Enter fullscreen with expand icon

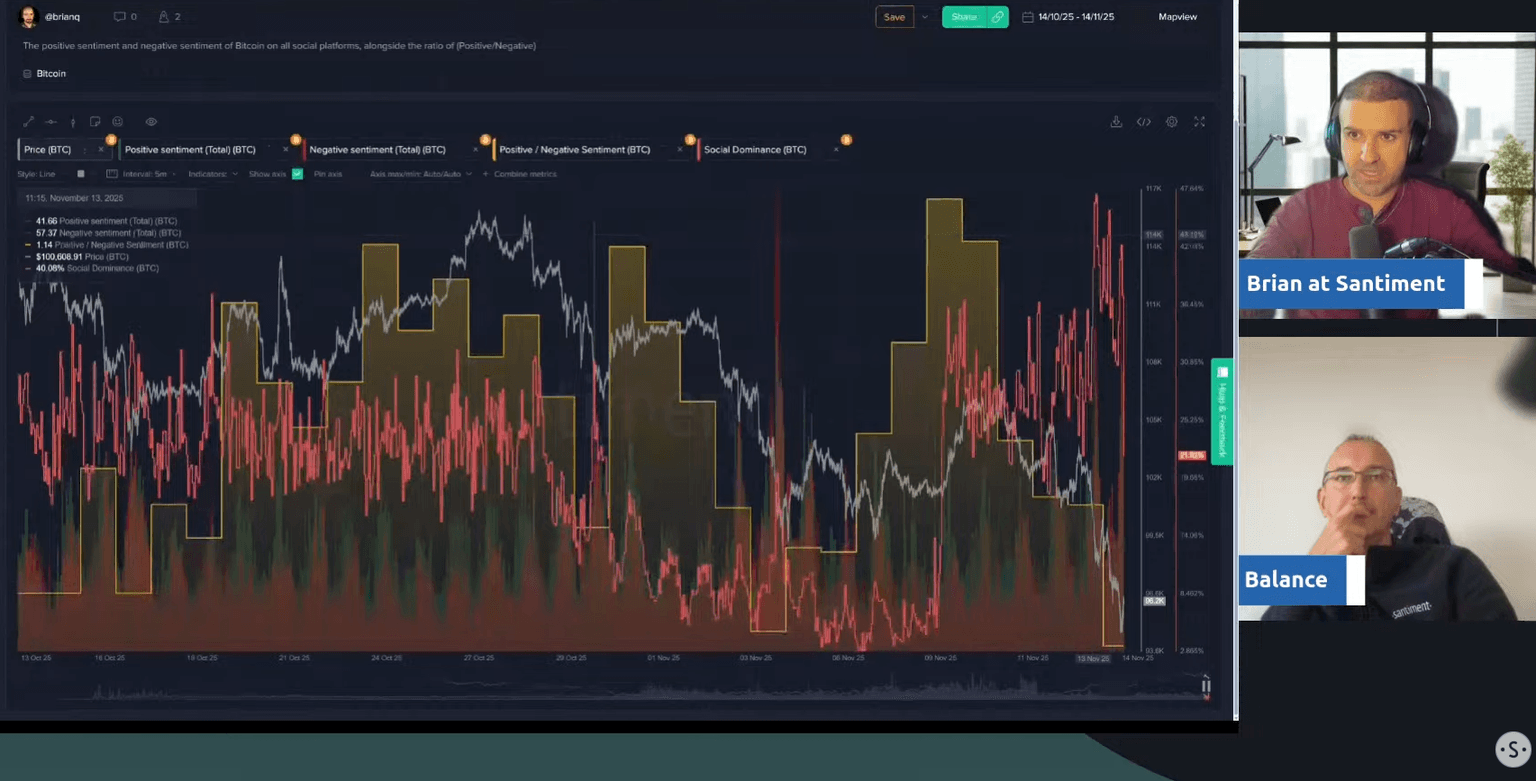point(1199,122)
